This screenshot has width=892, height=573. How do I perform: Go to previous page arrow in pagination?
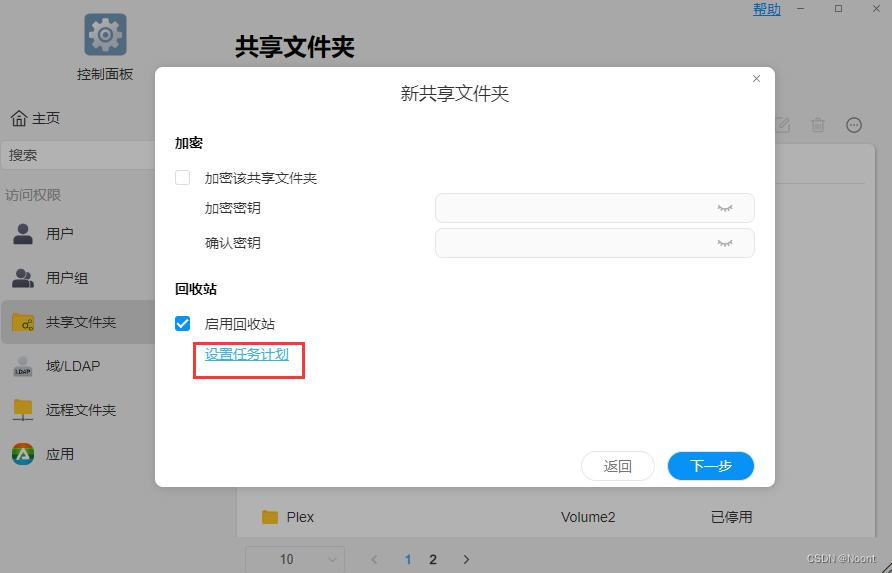click(x=375, y=559)
